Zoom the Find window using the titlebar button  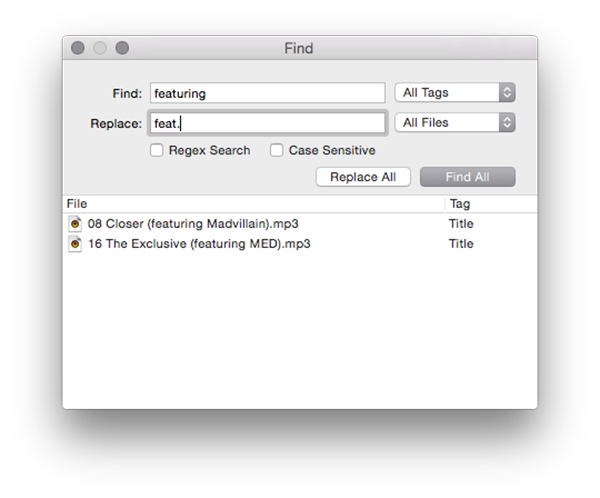(122, 48)
